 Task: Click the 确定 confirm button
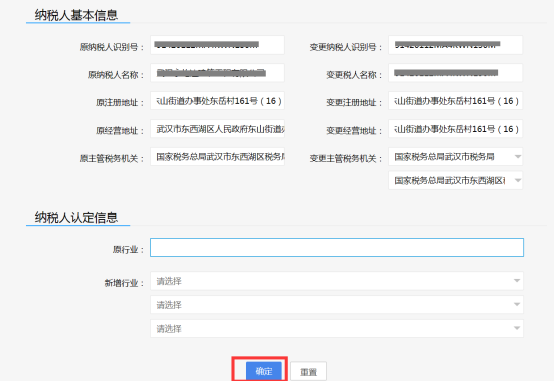264,371
